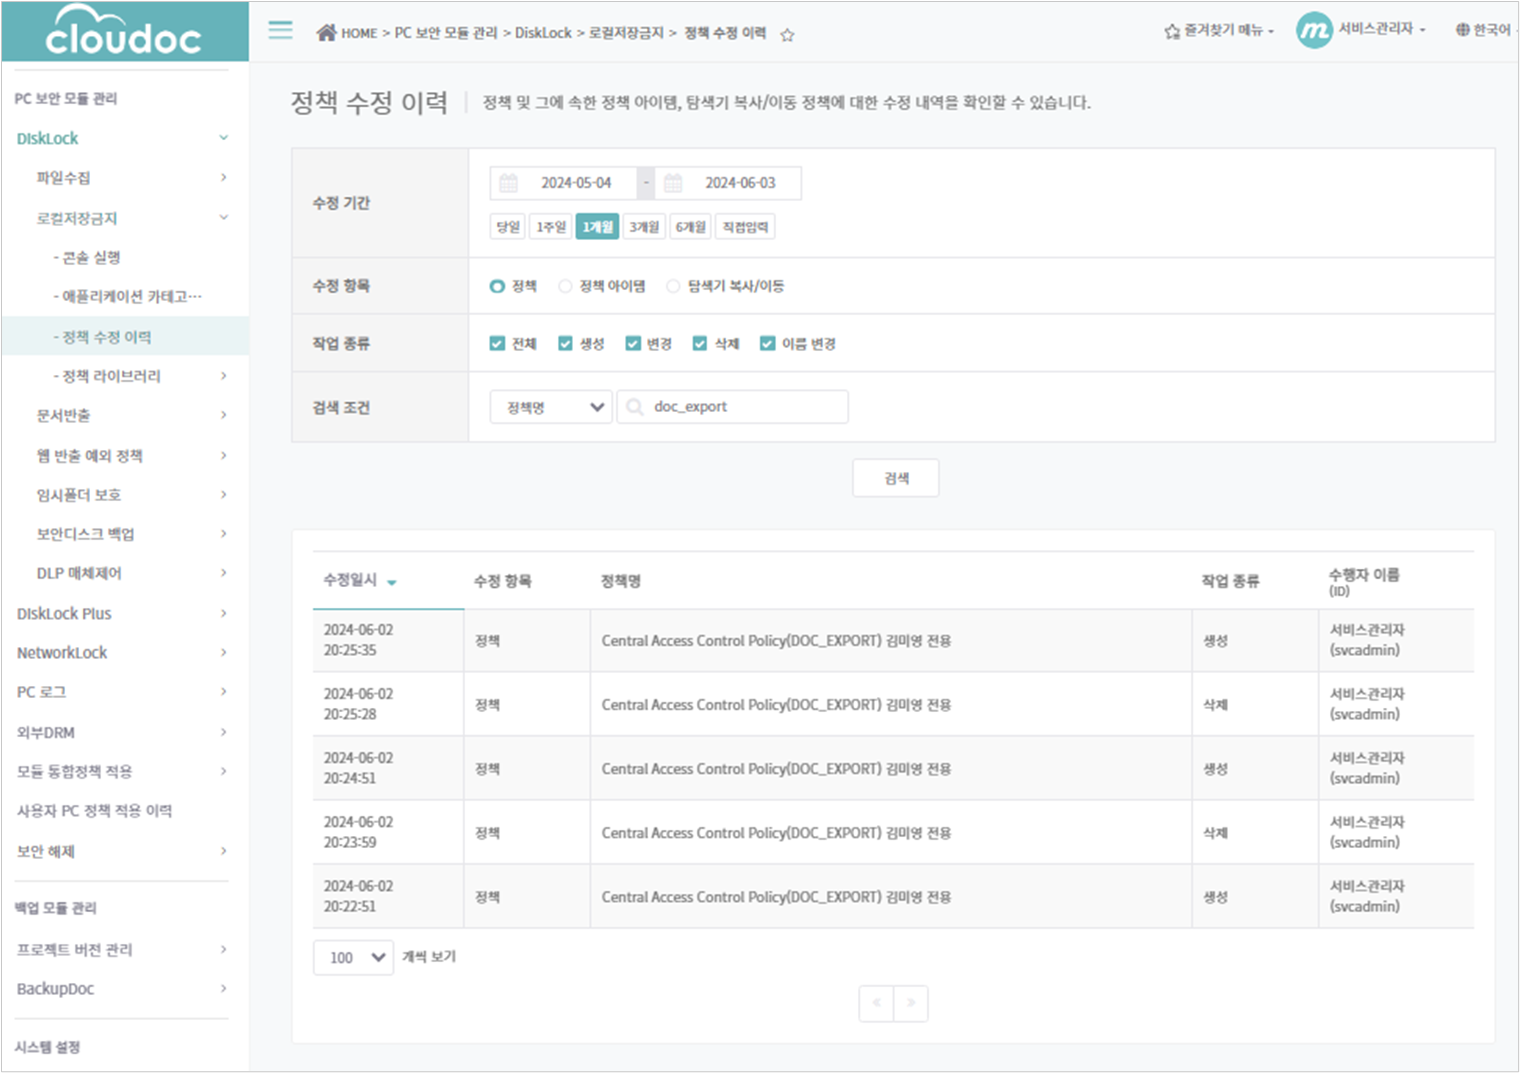Toggle the 이름 변경 checkbox

767,343
